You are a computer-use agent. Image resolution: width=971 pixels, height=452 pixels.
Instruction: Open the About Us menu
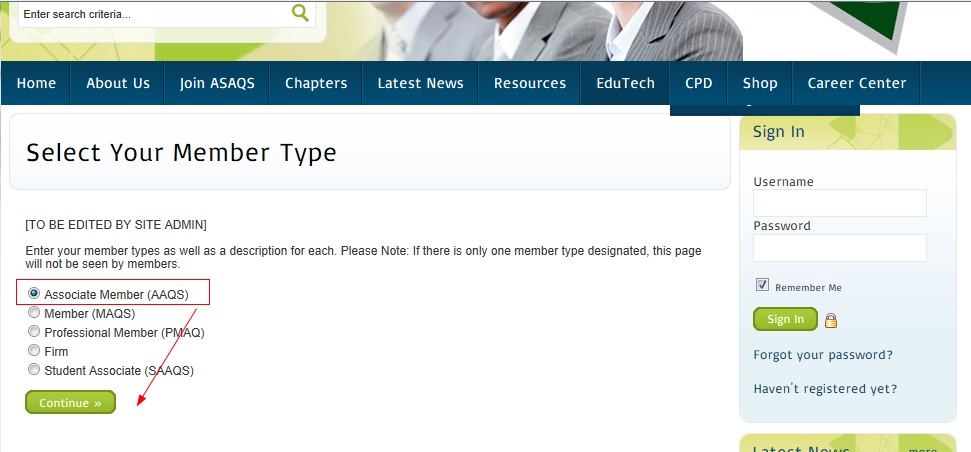(118, 83)
